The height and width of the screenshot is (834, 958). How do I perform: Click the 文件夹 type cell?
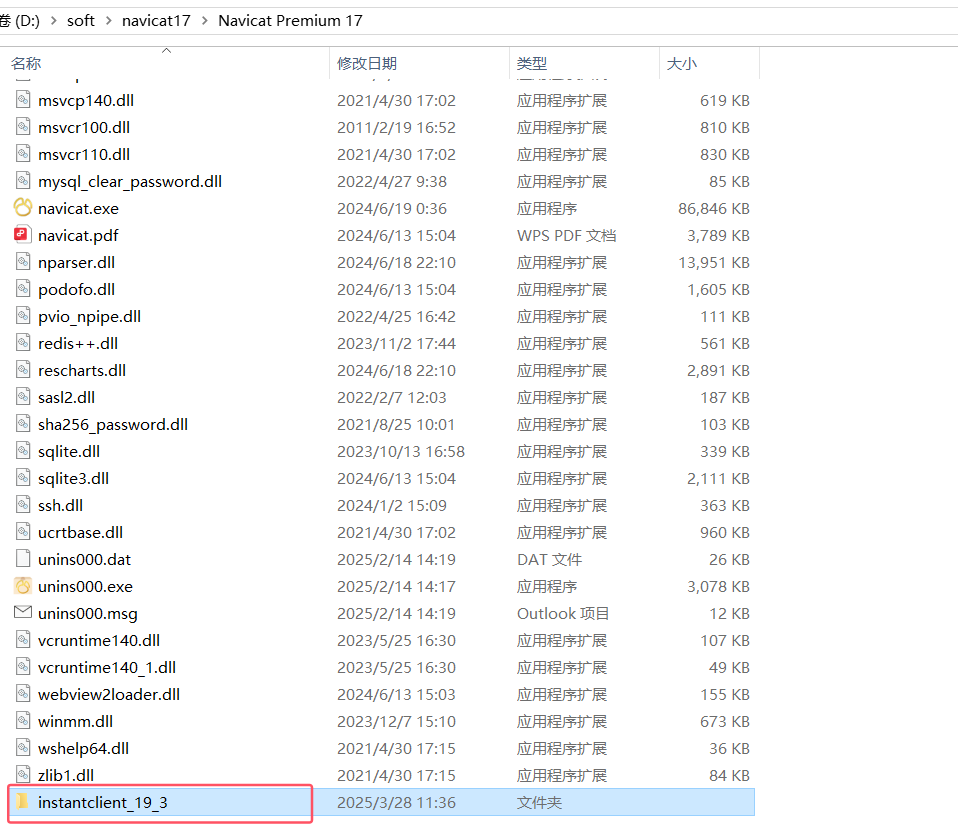[x=539, y=802]
